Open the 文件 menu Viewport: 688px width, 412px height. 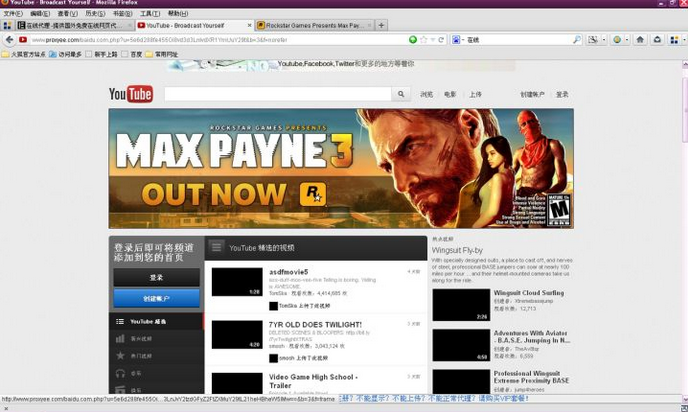point(12,14)
